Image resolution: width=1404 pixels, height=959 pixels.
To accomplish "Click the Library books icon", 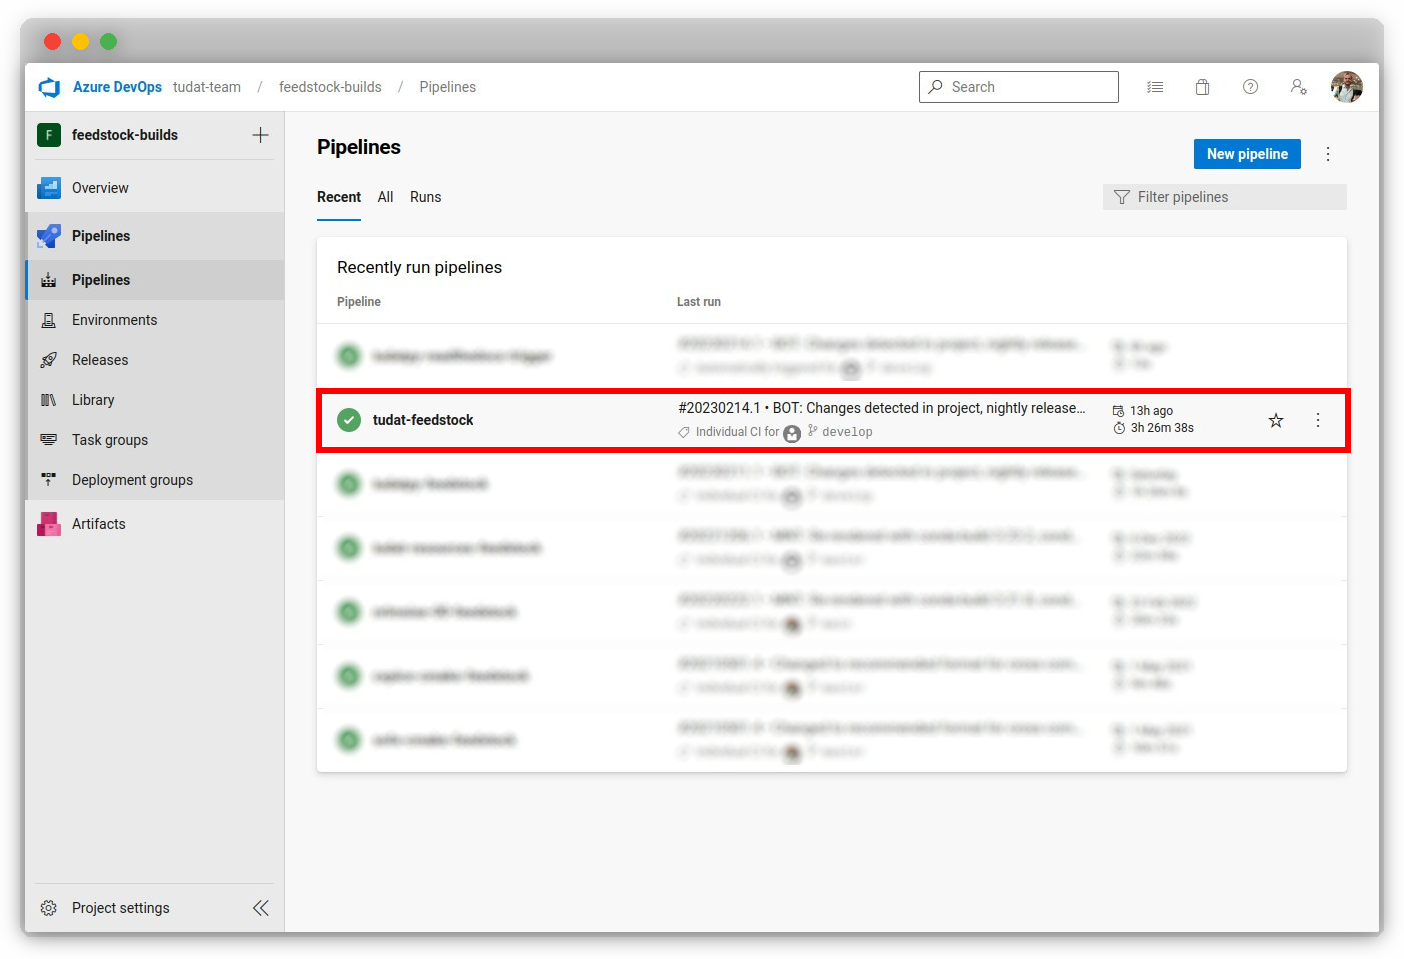I will click(48, 400).
